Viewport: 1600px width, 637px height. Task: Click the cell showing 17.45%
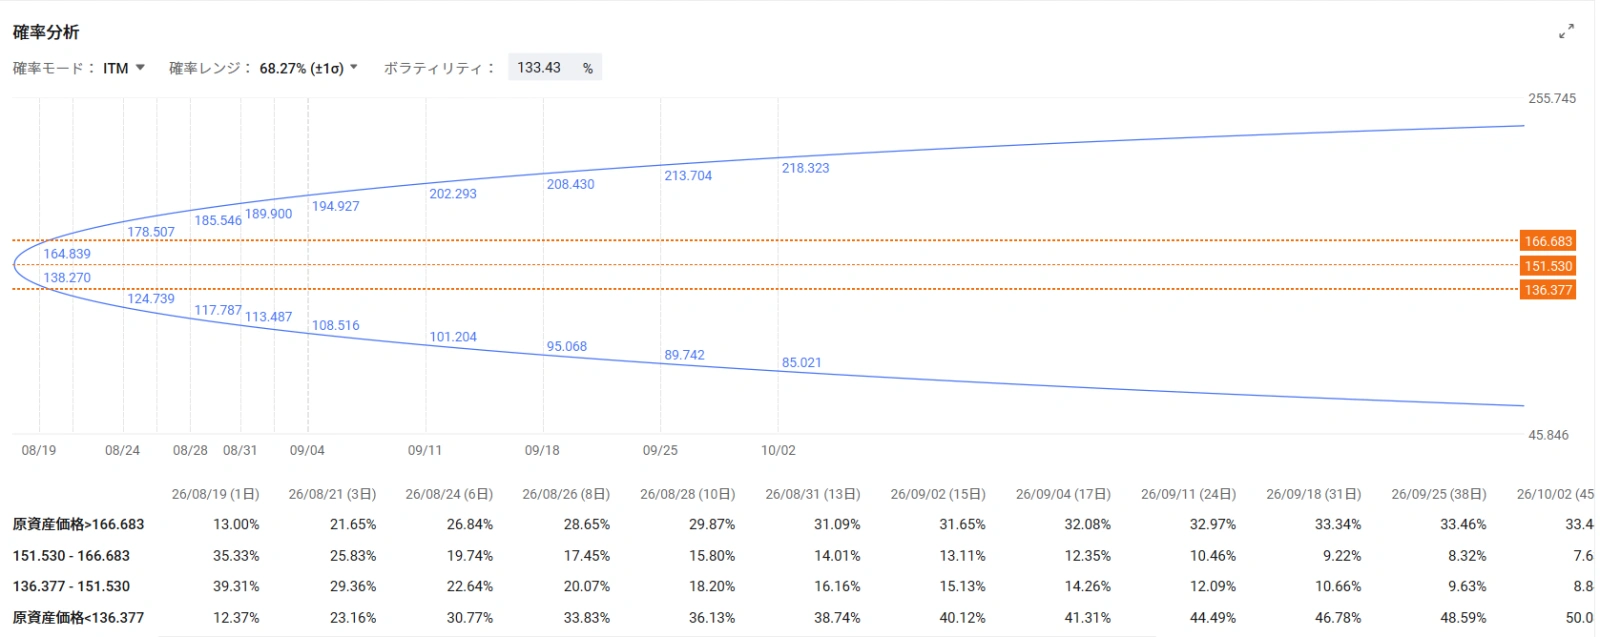pyautogui.click(x=587, y=555)
